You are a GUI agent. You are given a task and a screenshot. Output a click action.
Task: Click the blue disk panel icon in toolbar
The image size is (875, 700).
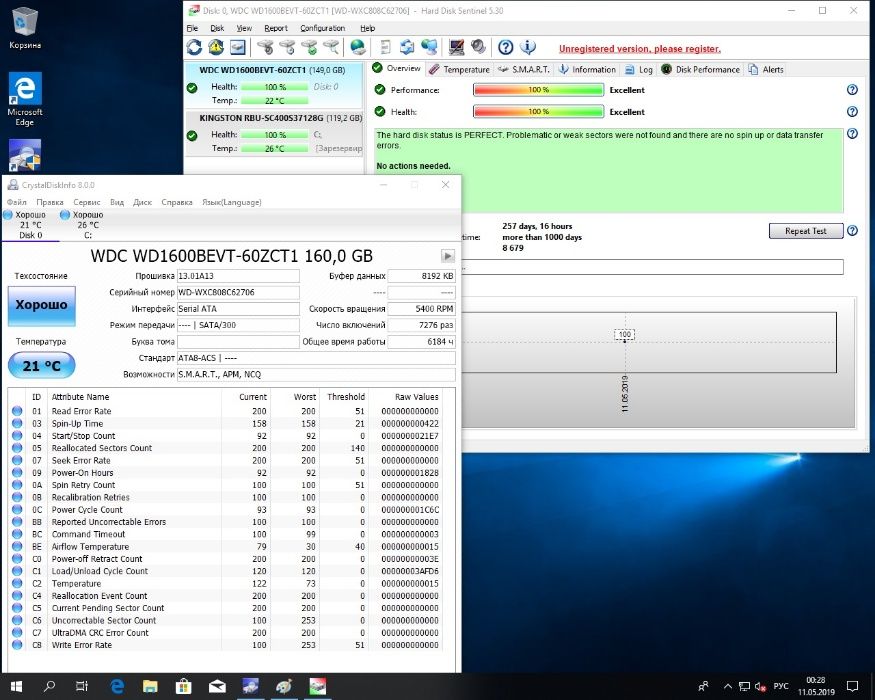[x=238, y=47]
